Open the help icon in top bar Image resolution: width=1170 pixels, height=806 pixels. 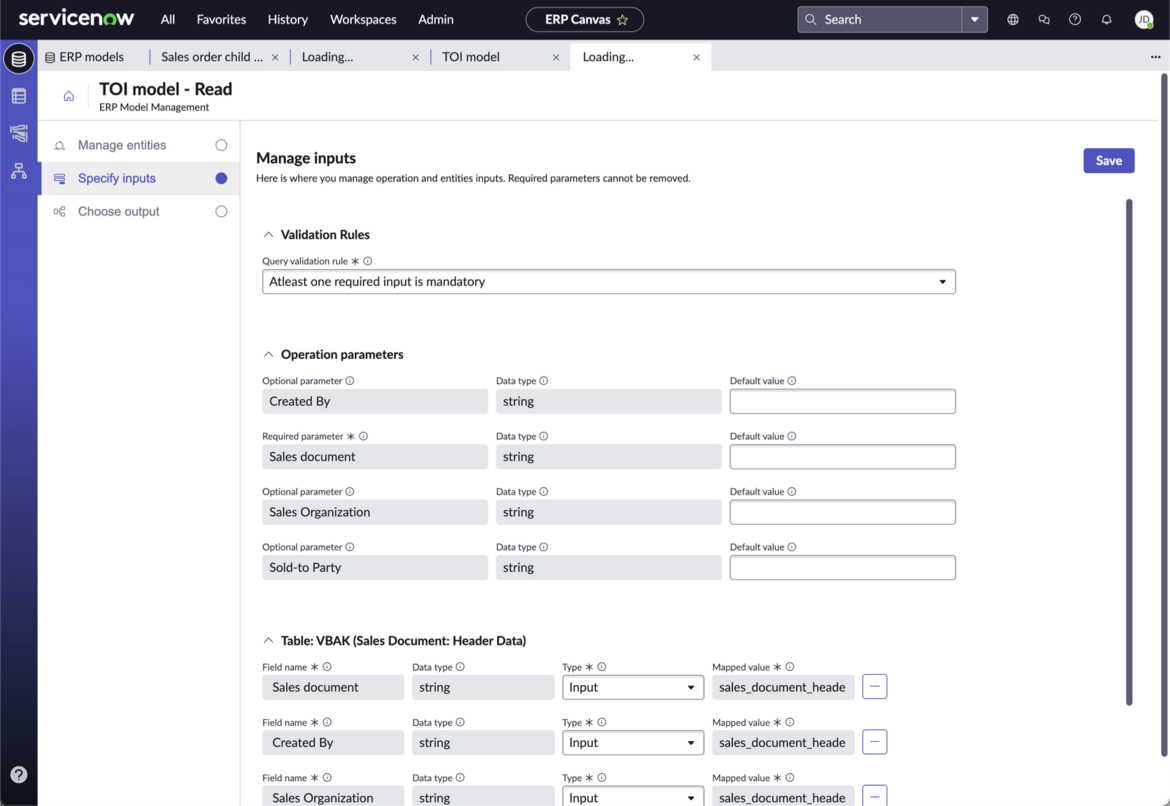click(1074, 19)
